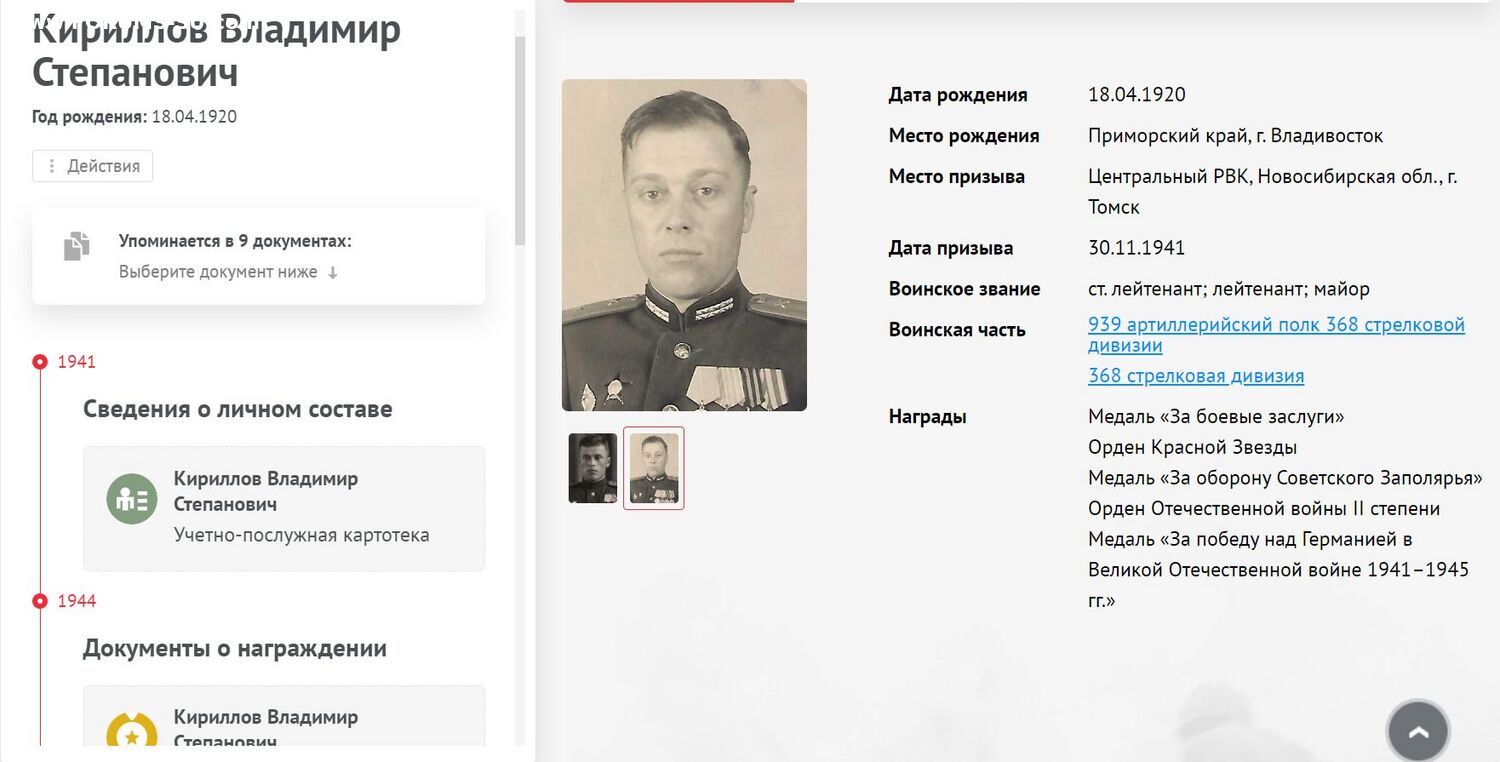Click the 1944 timeline marker
Image resolution: width=1500 pixels, height=762 pixels.
(40, 601)
